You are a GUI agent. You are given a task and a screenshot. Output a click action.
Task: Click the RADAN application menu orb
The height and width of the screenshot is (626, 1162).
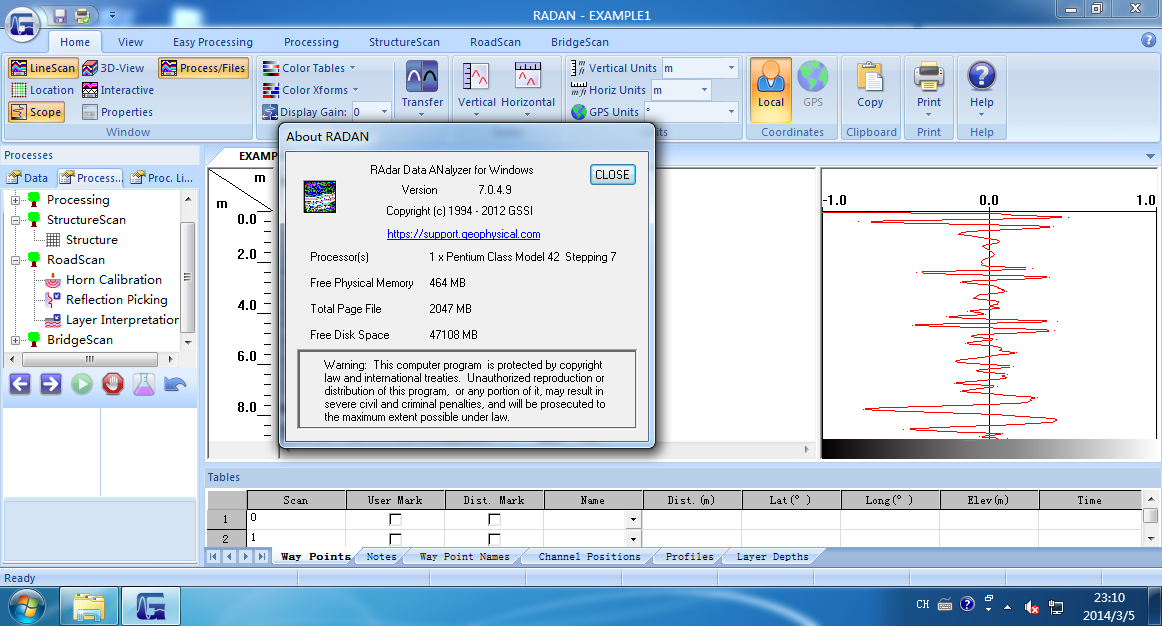(x=23, y=22)
